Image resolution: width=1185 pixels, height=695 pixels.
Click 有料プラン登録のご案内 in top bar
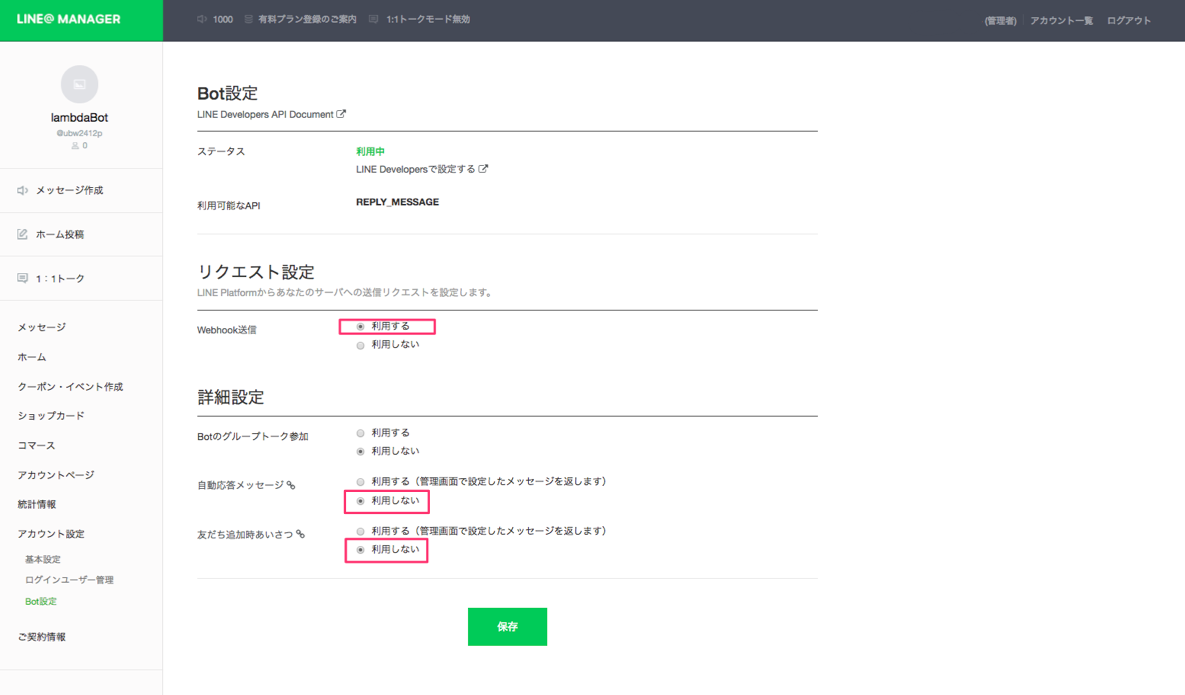coord(307,19)
